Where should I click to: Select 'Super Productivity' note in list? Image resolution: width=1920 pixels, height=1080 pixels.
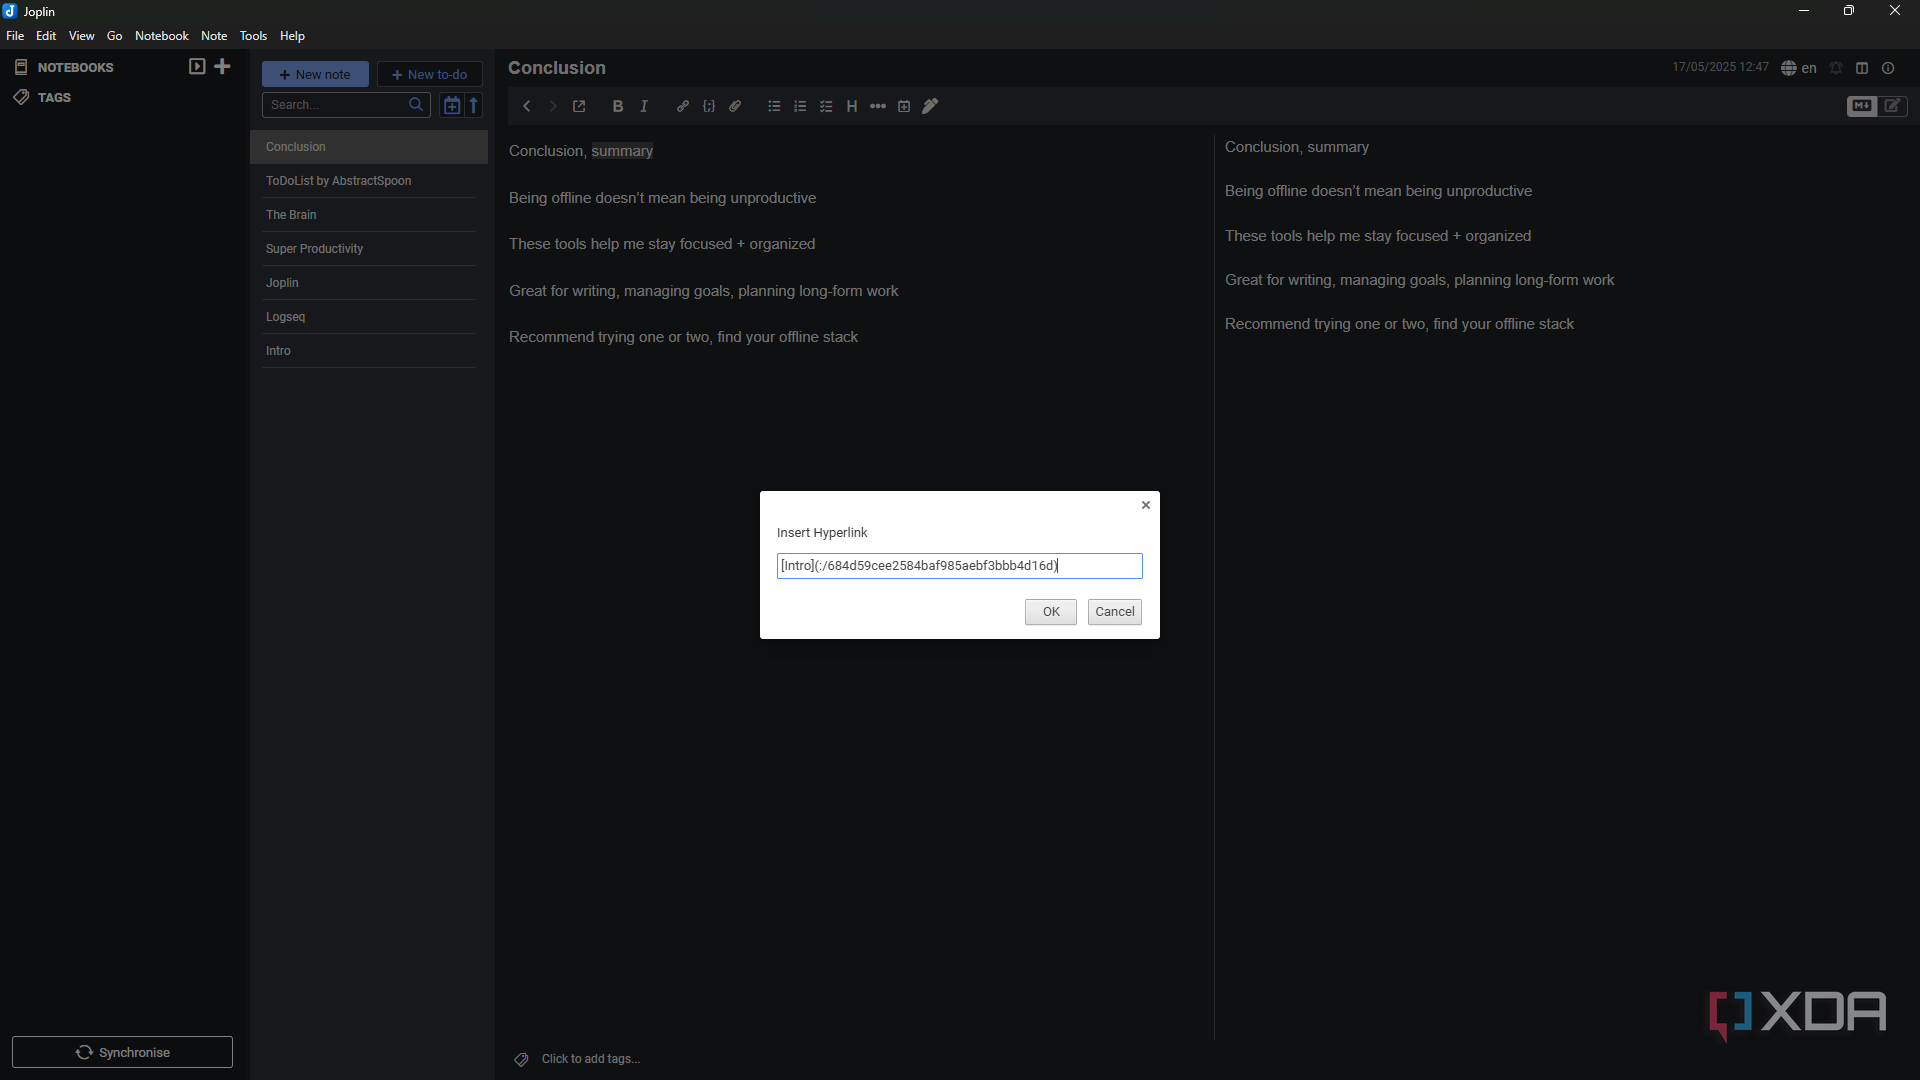coord(369,249)
